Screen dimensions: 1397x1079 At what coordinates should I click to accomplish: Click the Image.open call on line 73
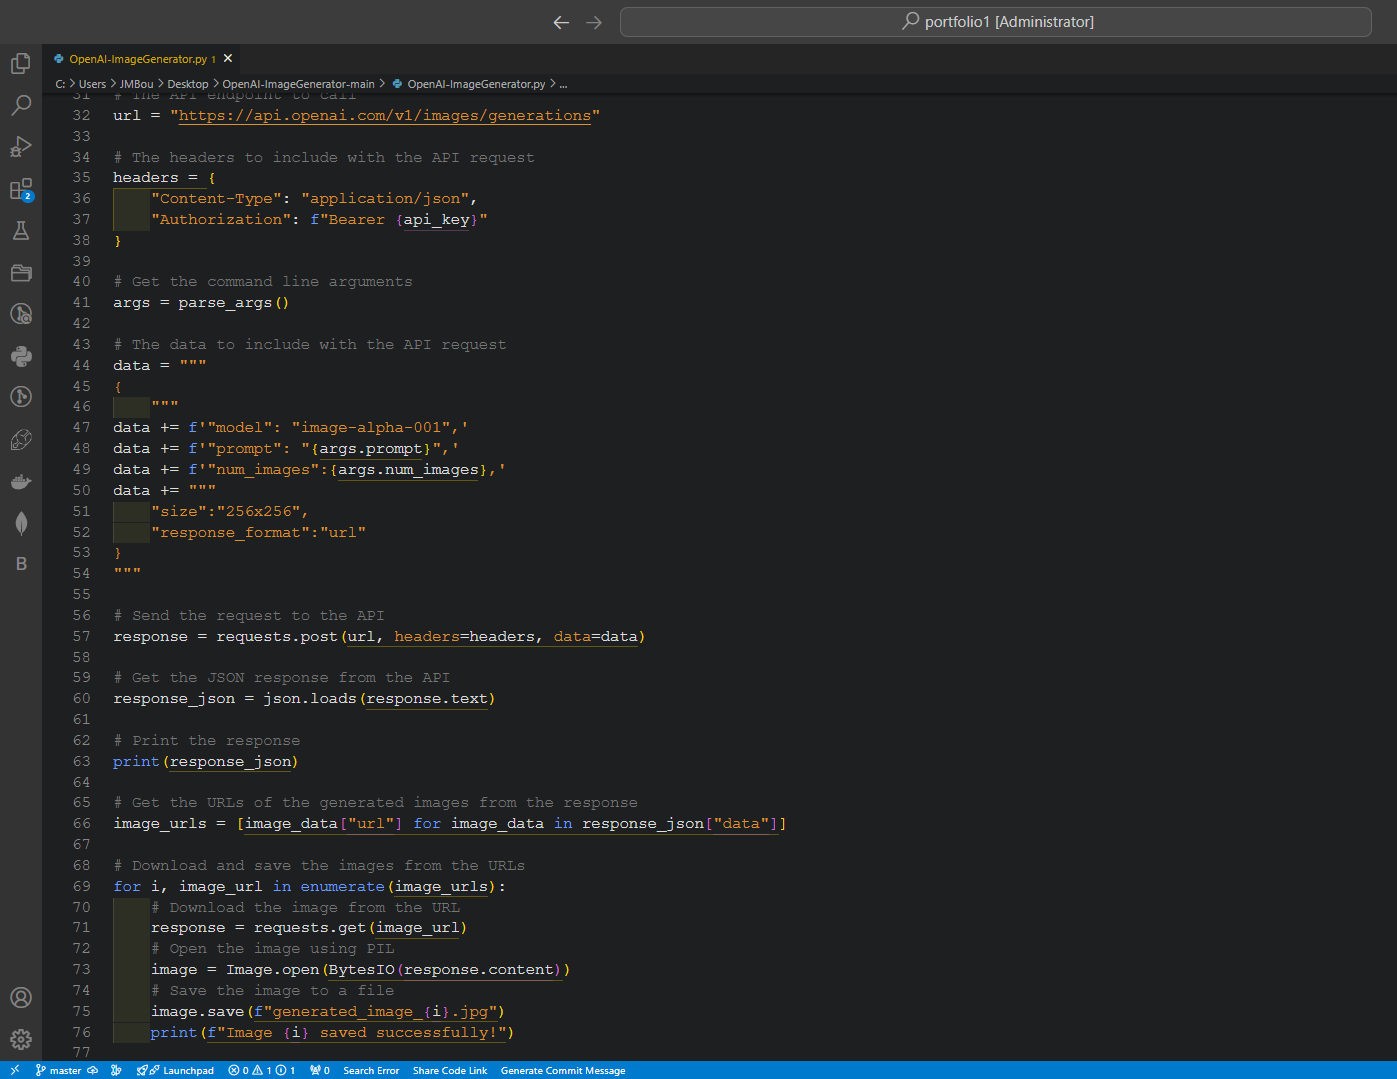tap(272, 970)
